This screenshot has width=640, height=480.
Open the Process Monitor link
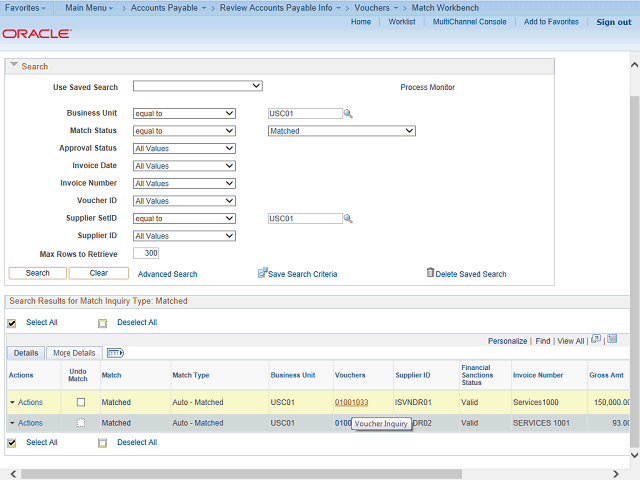pos(427,87)
